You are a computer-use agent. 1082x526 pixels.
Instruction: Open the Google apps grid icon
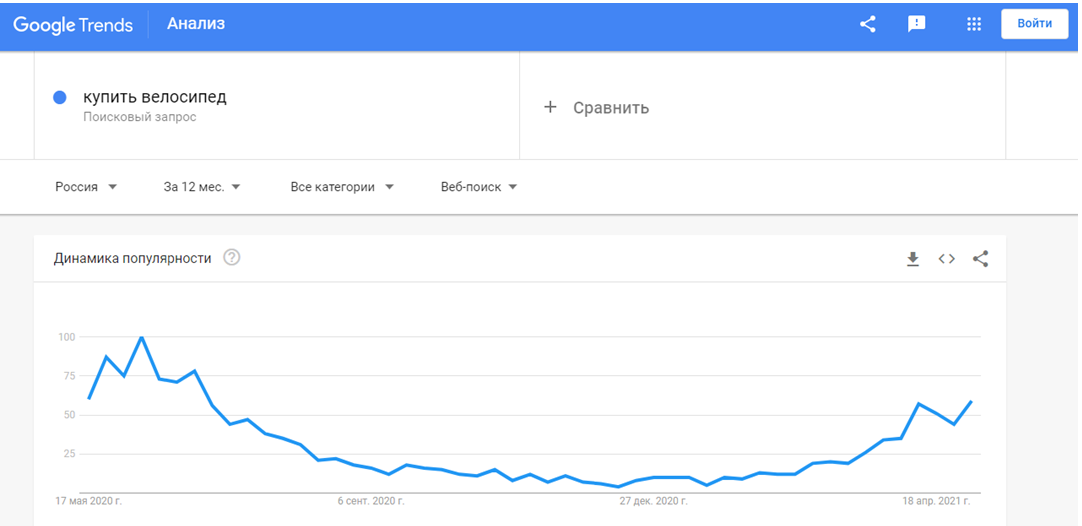click(974, 24)
